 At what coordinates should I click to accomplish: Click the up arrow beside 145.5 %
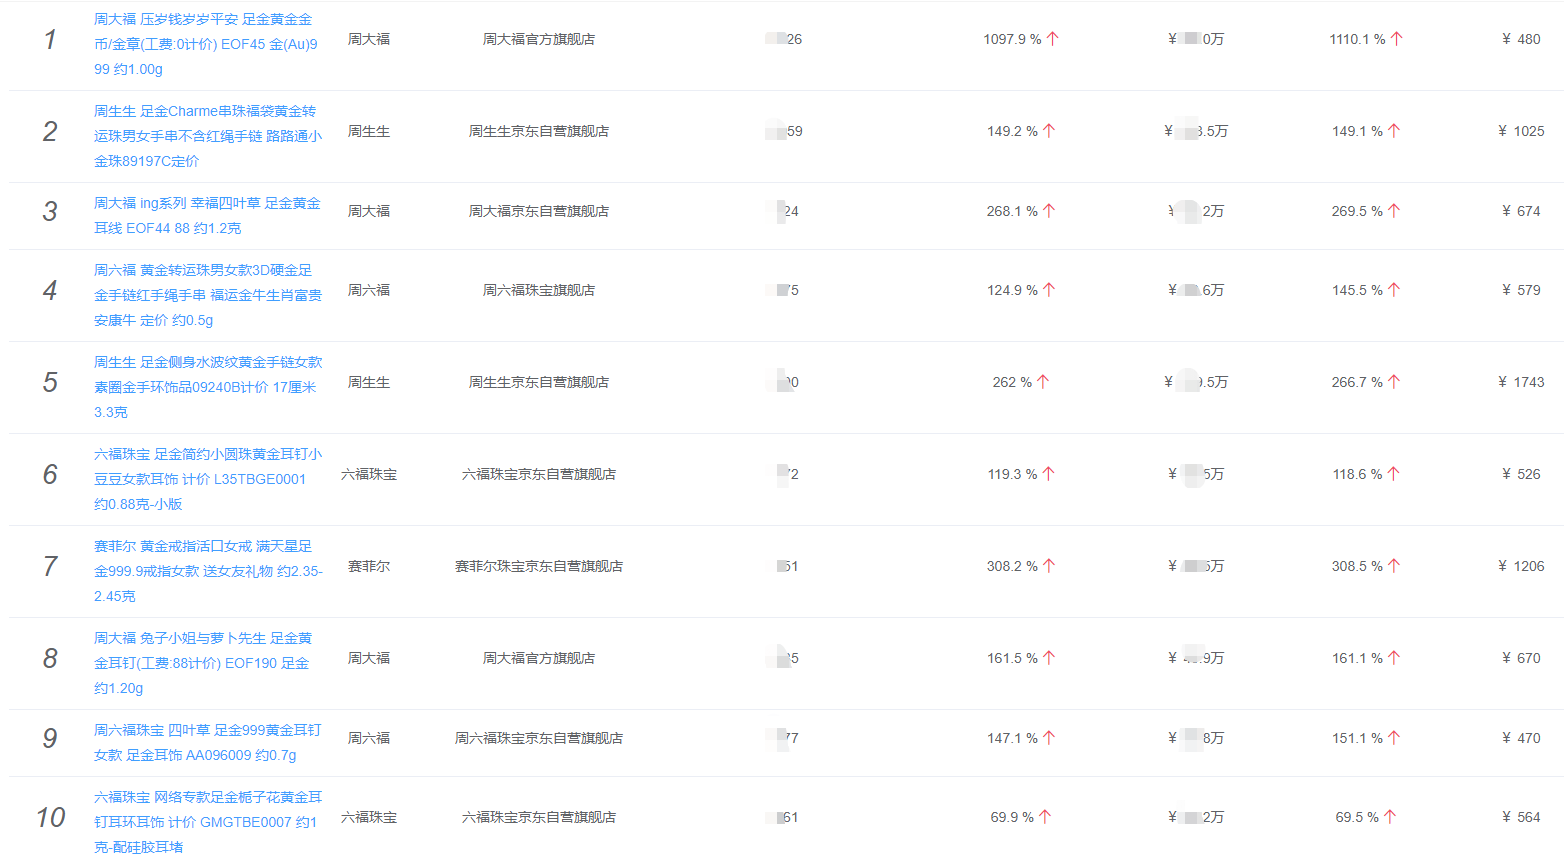pyautogui.click(x=1394, y=290)
